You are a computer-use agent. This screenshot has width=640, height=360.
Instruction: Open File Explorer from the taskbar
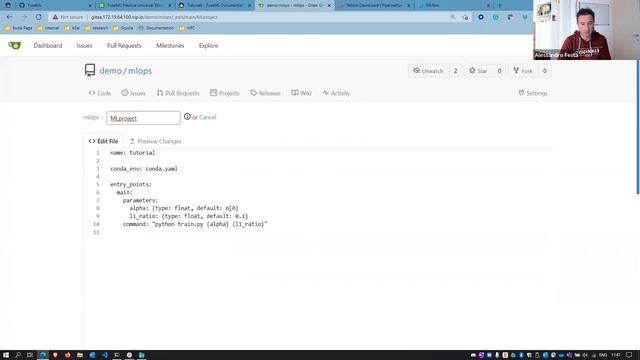(x=80, y=355)
